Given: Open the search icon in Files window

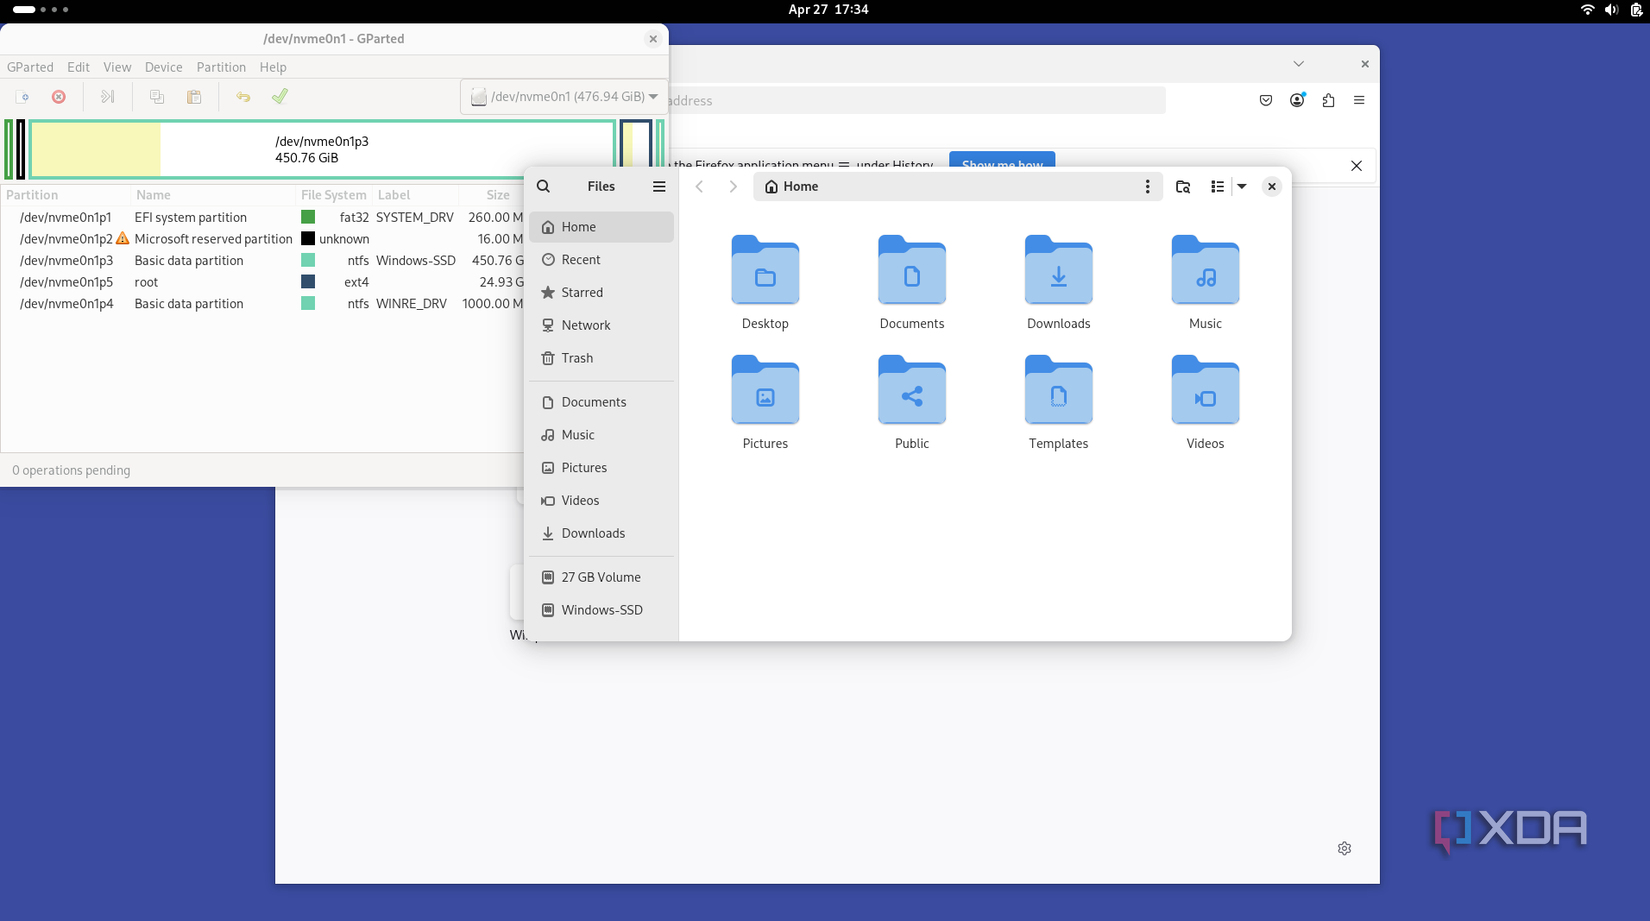Looking at the screenshot, I should (543, 186).
